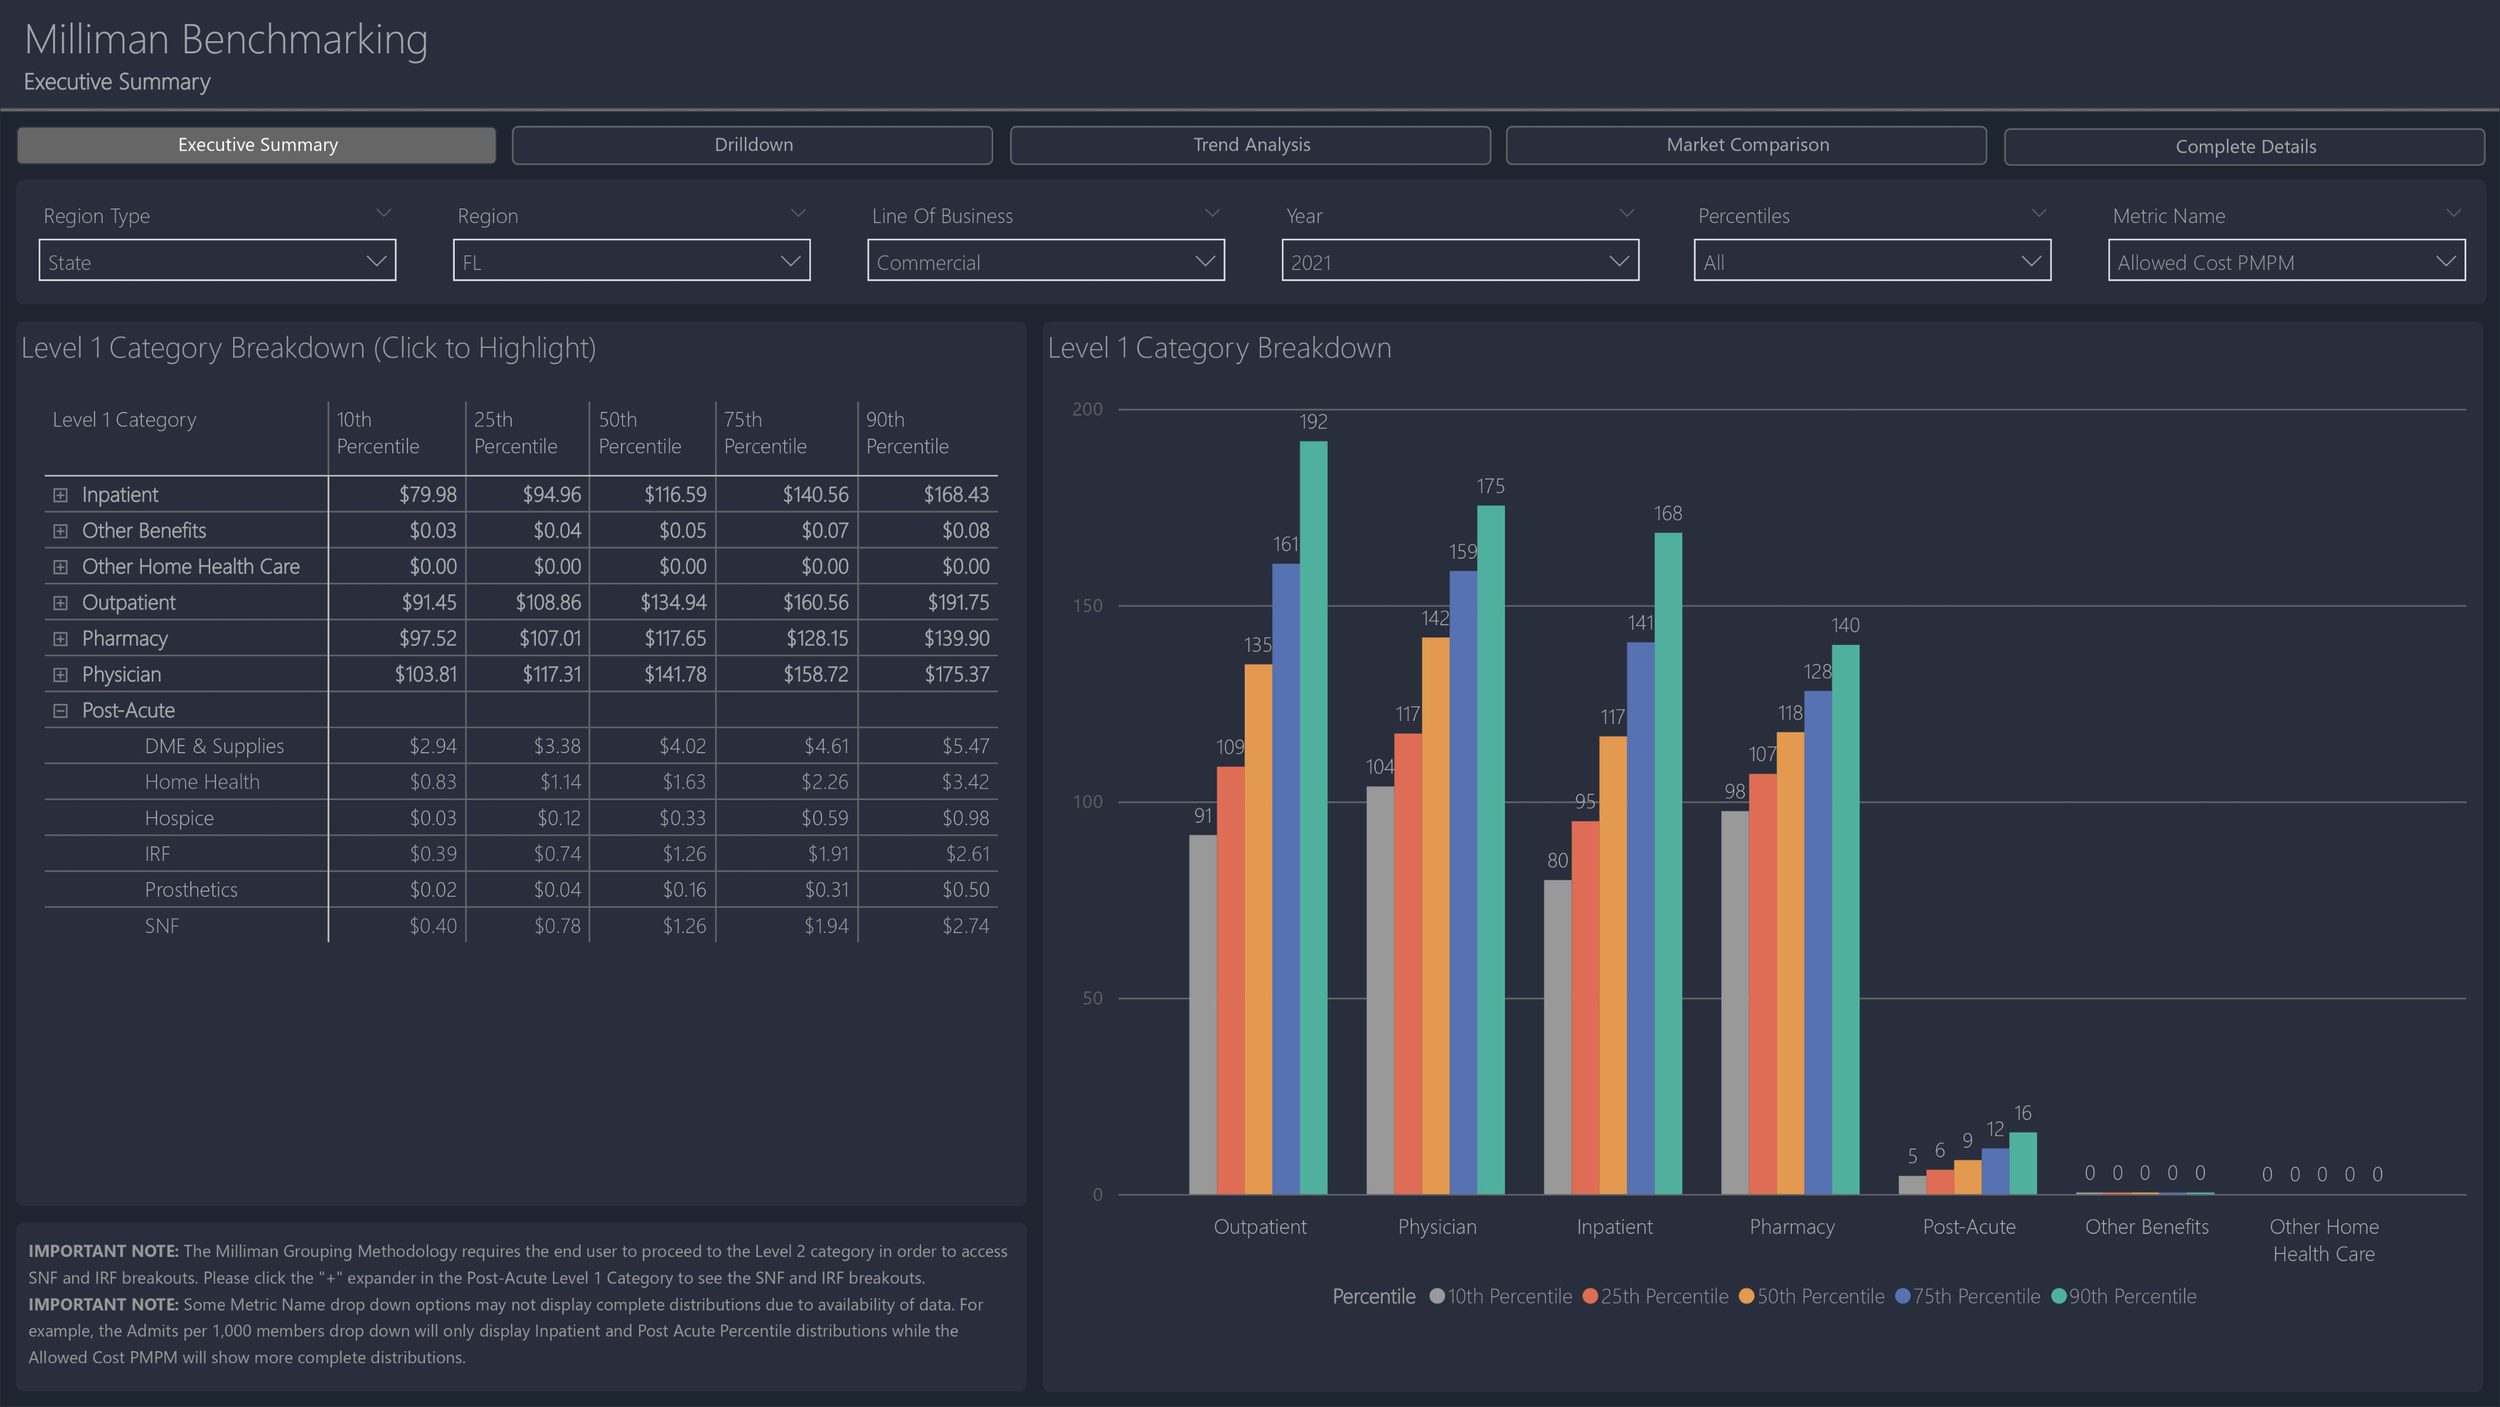Click the 90th Percentile legend swatch
Image resolution: width=2500 pixels, height=1407 pixels.
pos(2058,1297)
